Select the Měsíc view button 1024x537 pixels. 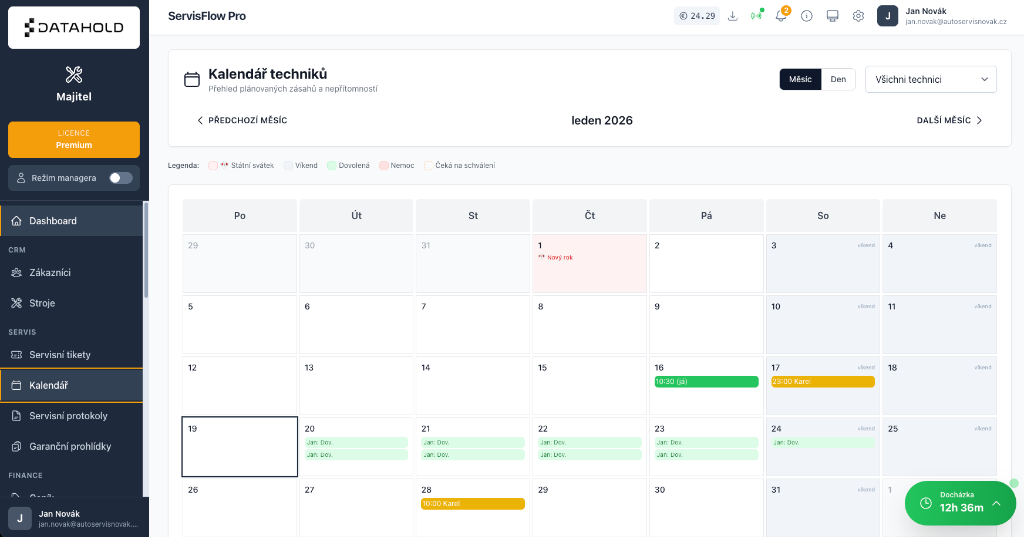[800, 80]
